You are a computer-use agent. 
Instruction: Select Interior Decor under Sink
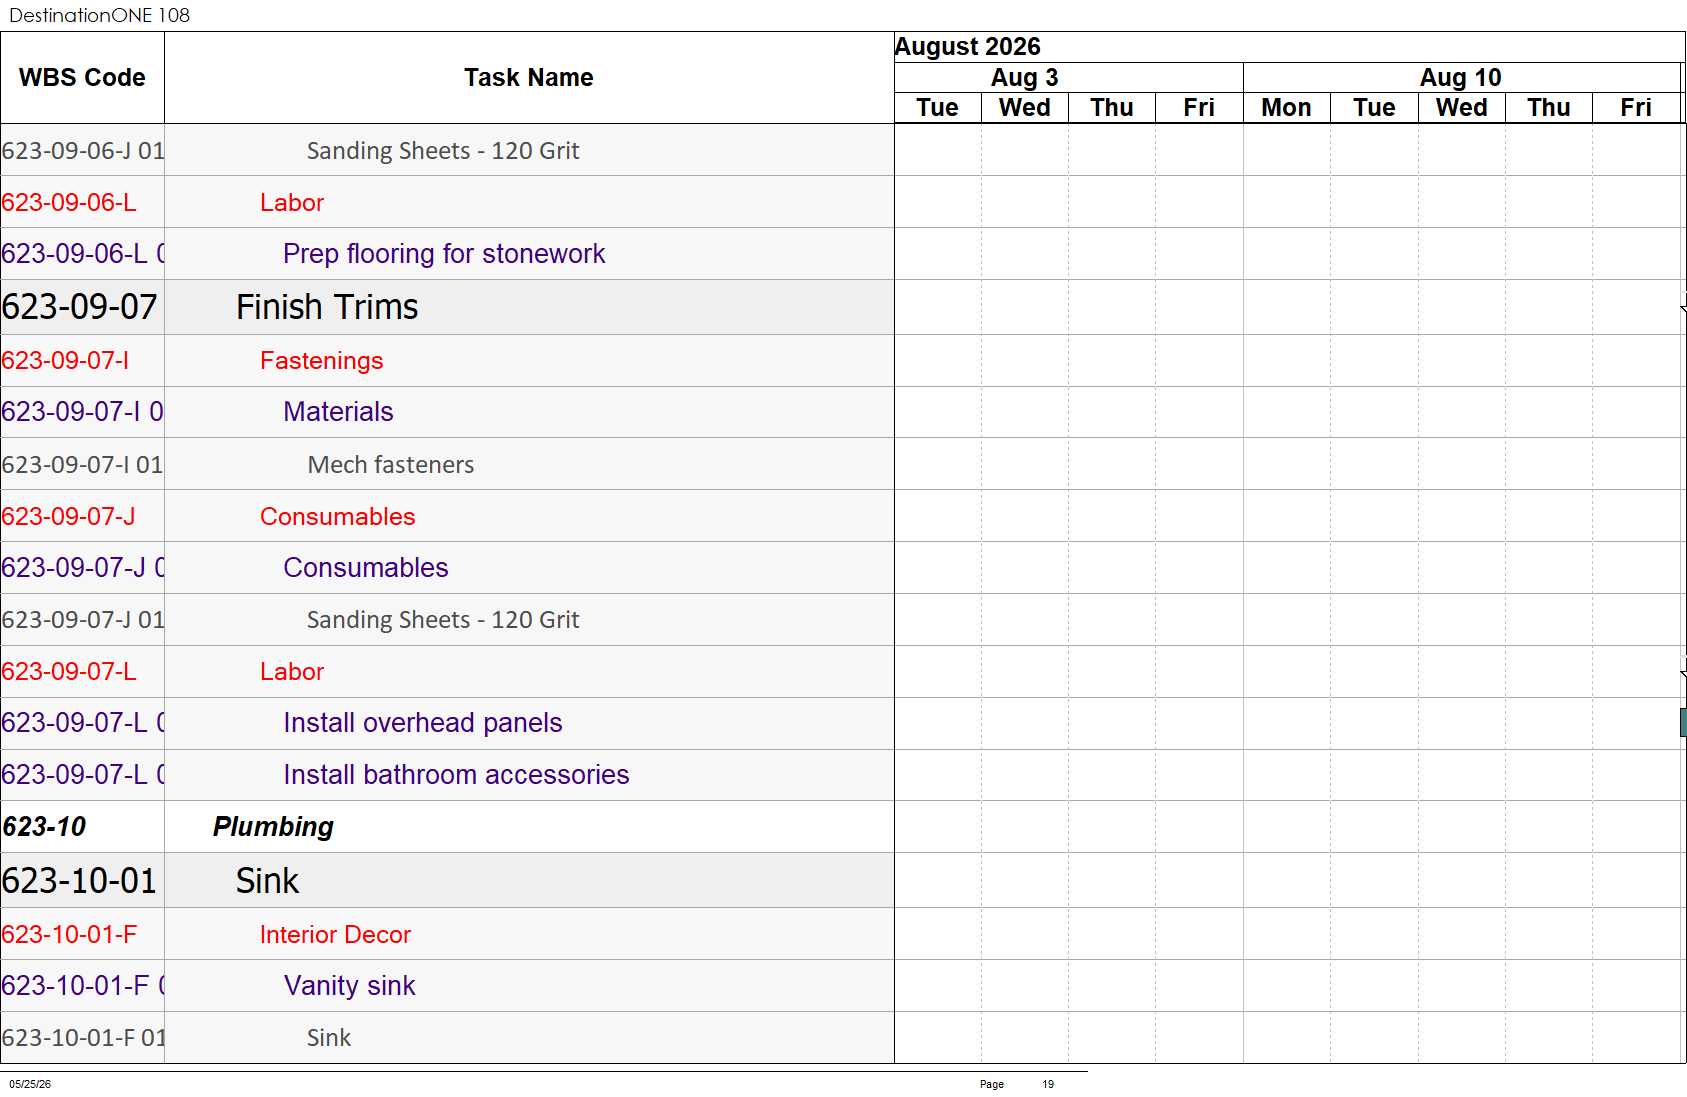click(x=335, y=935)
